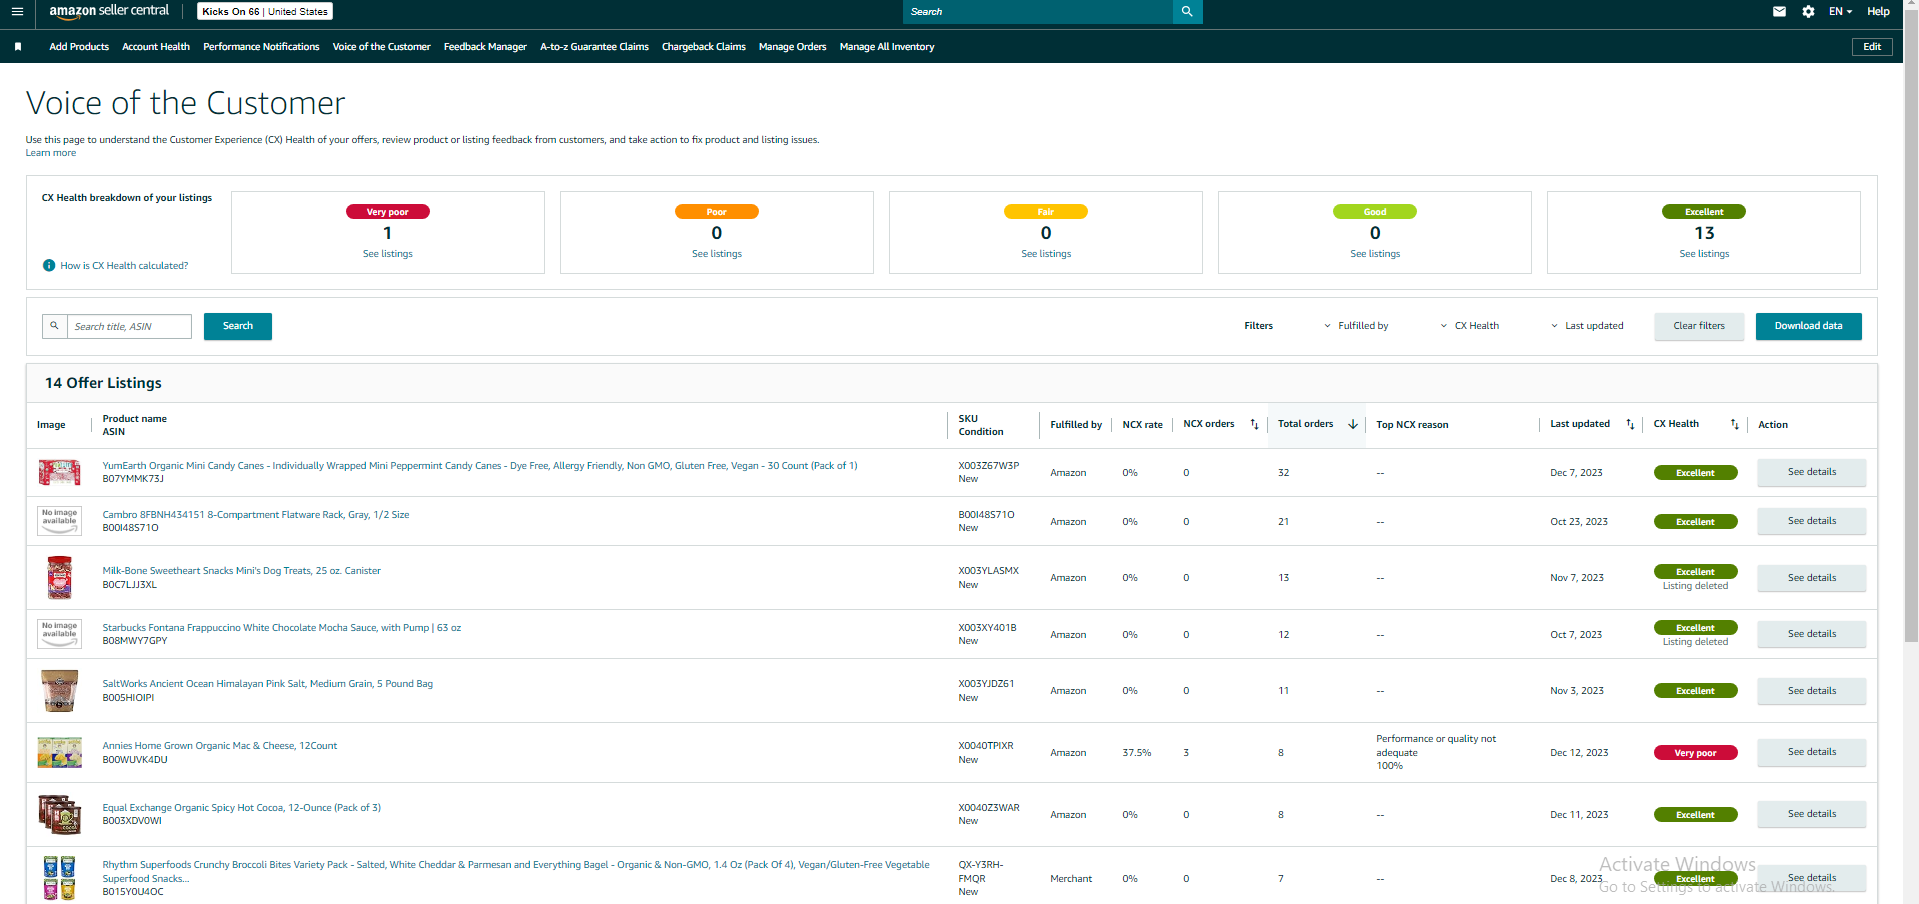Go to Account Health
1919x904 pixels.
click(x=156, y=47)
